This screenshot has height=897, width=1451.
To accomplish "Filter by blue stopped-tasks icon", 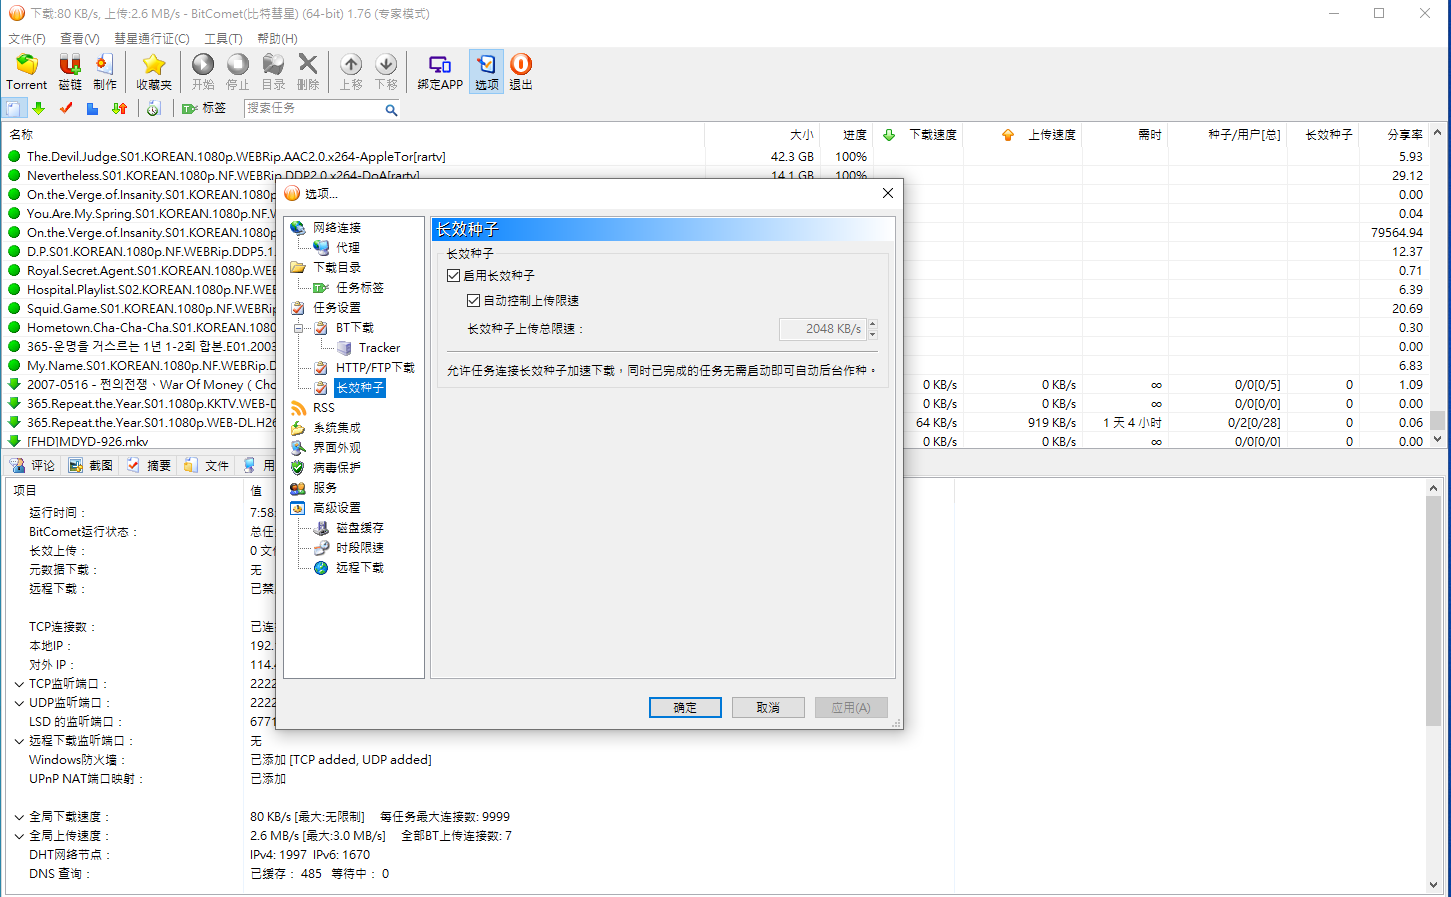I will tap(92, 108).
